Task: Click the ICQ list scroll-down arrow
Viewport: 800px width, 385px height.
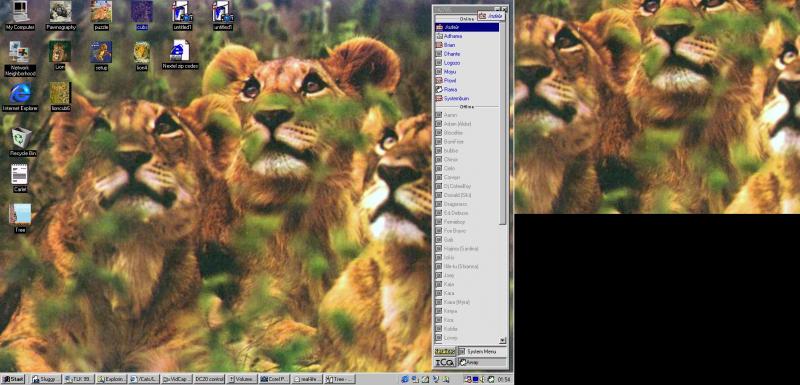Action: pyautogui.click(x=503, y=340)
